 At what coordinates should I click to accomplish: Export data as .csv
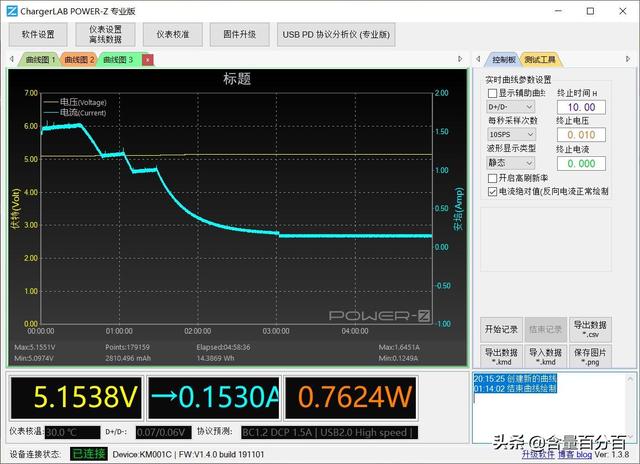[590, 329]
